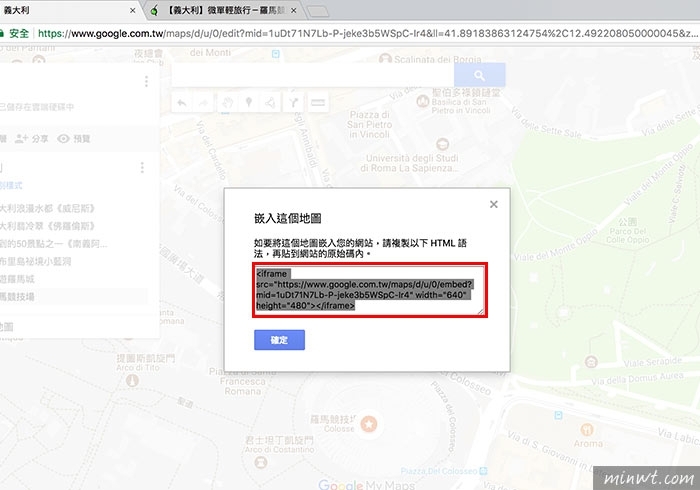Select the iframe embed code text area

370,290
